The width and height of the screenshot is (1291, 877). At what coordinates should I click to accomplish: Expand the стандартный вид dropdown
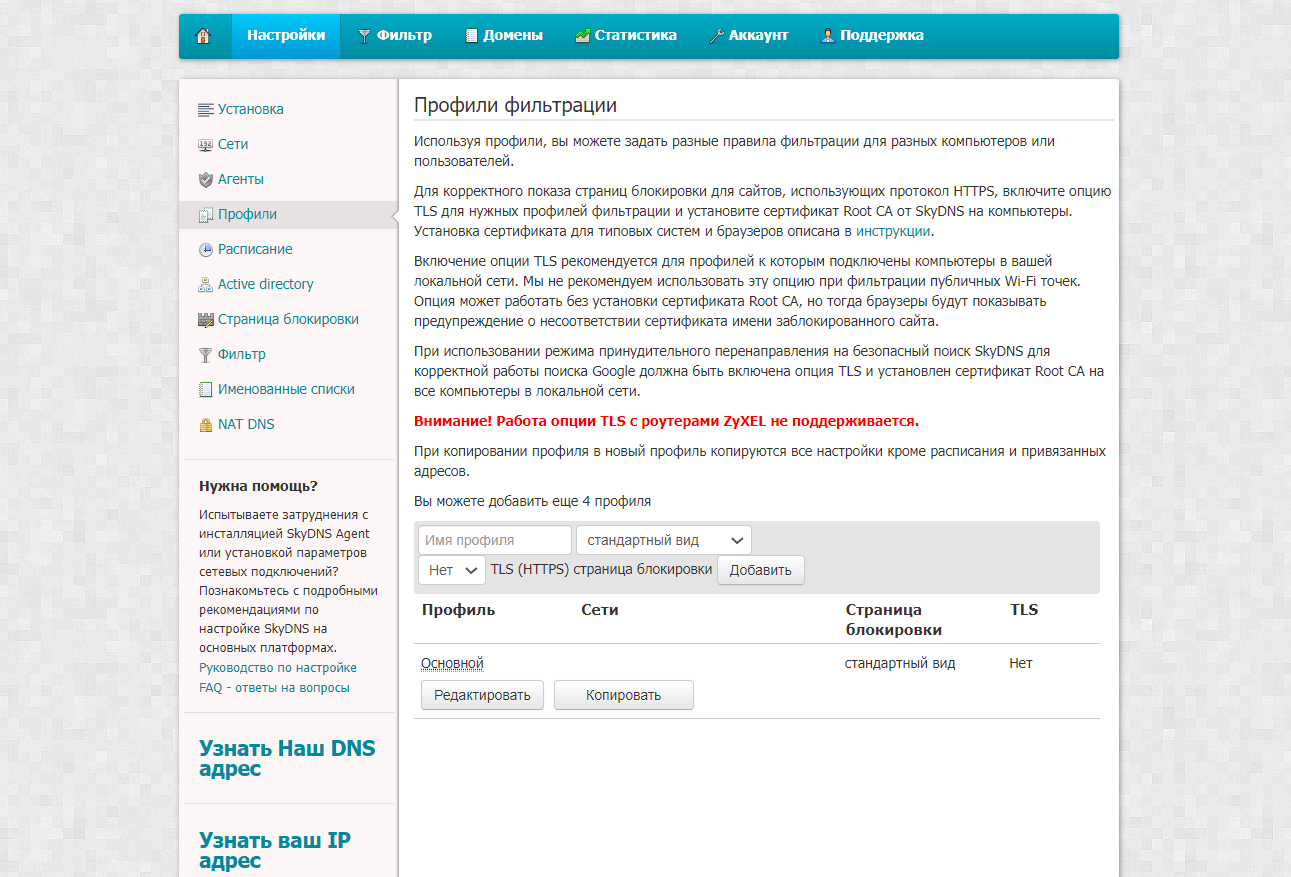tap(664, 540)
